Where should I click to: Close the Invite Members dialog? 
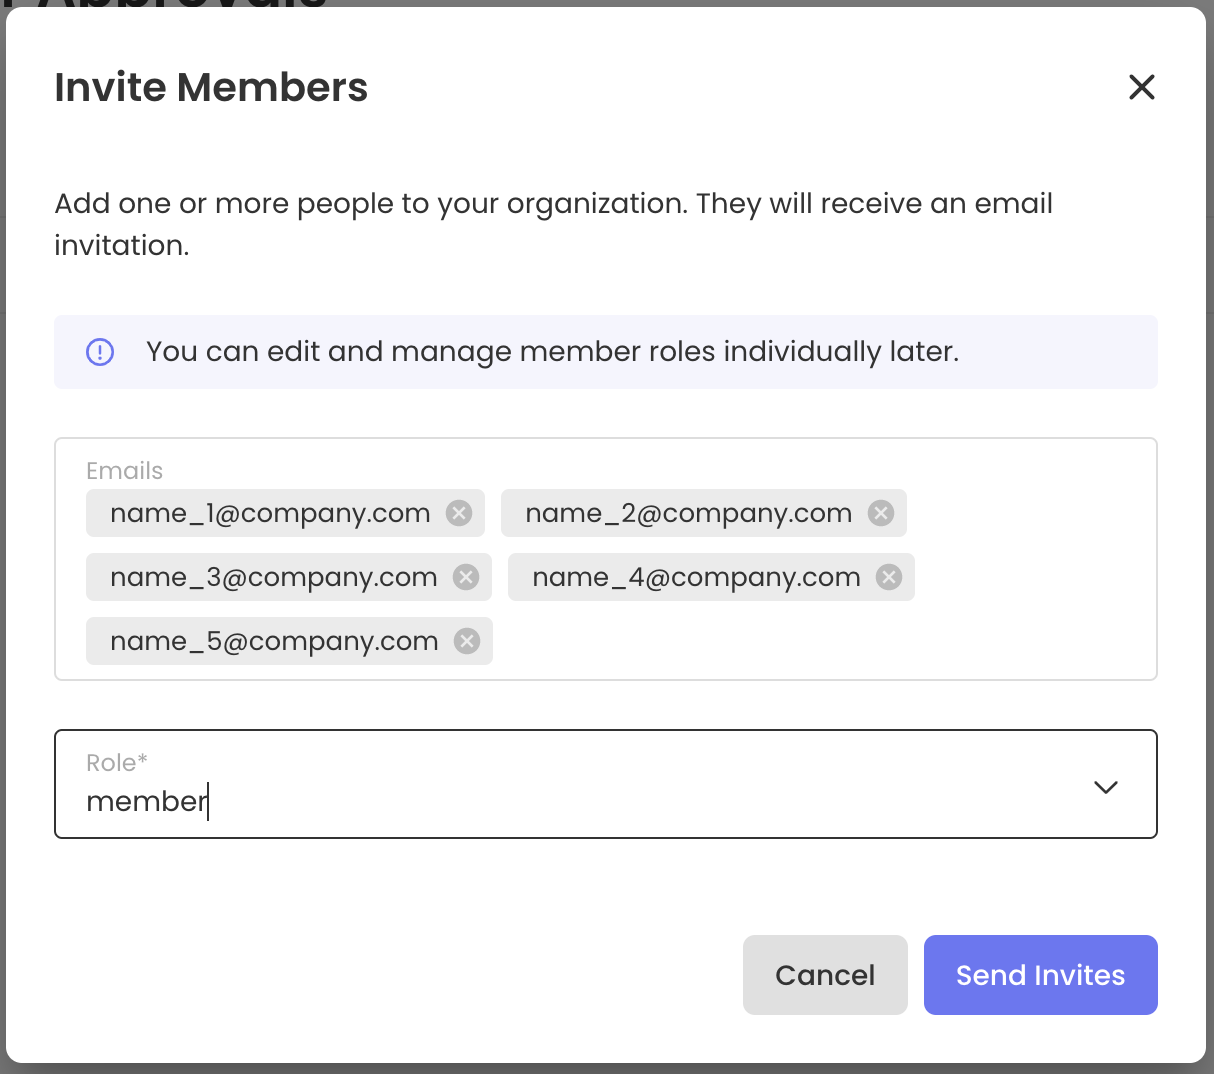point(1141,87)
